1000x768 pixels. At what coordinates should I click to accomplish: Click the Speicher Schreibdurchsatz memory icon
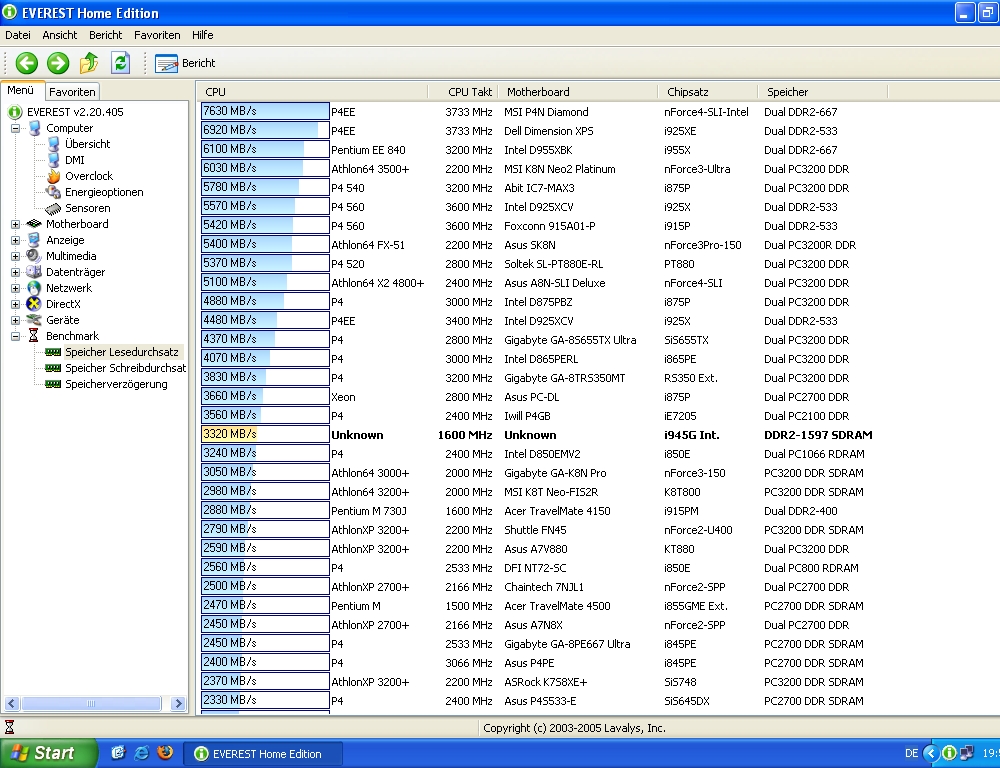coord(54,368)
